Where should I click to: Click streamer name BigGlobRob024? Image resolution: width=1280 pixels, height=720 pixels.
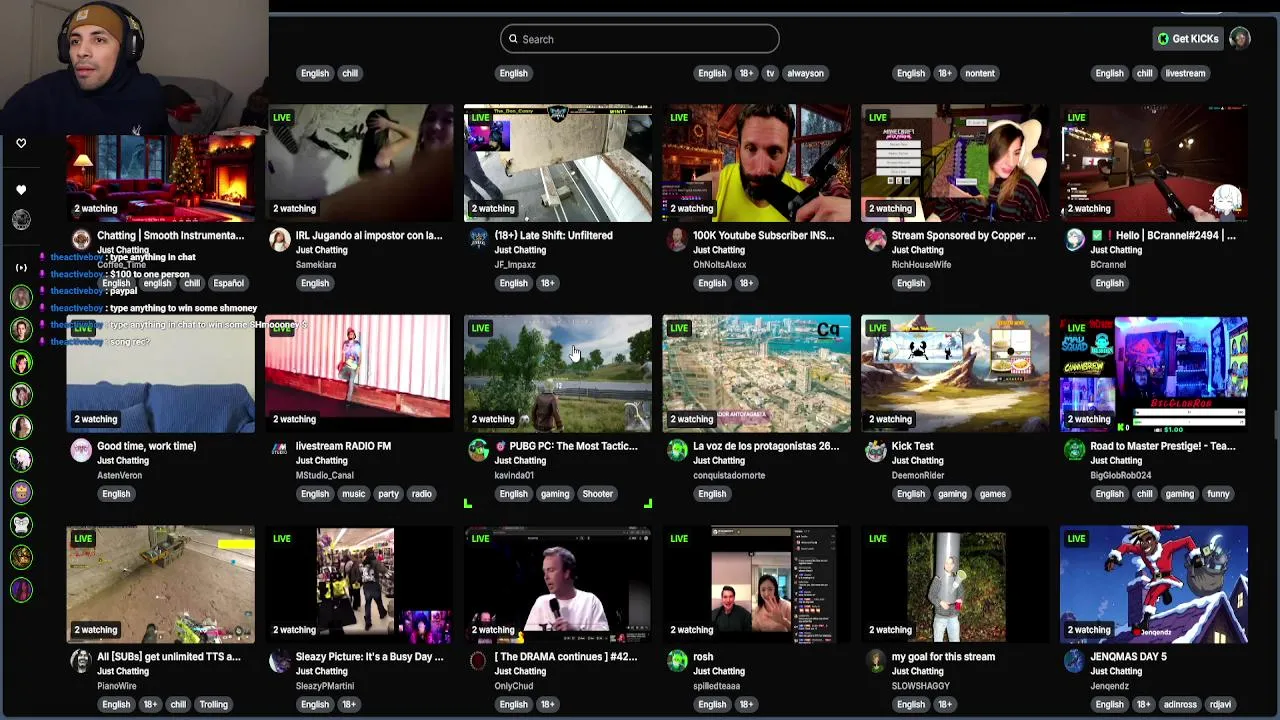point(1120,476)
